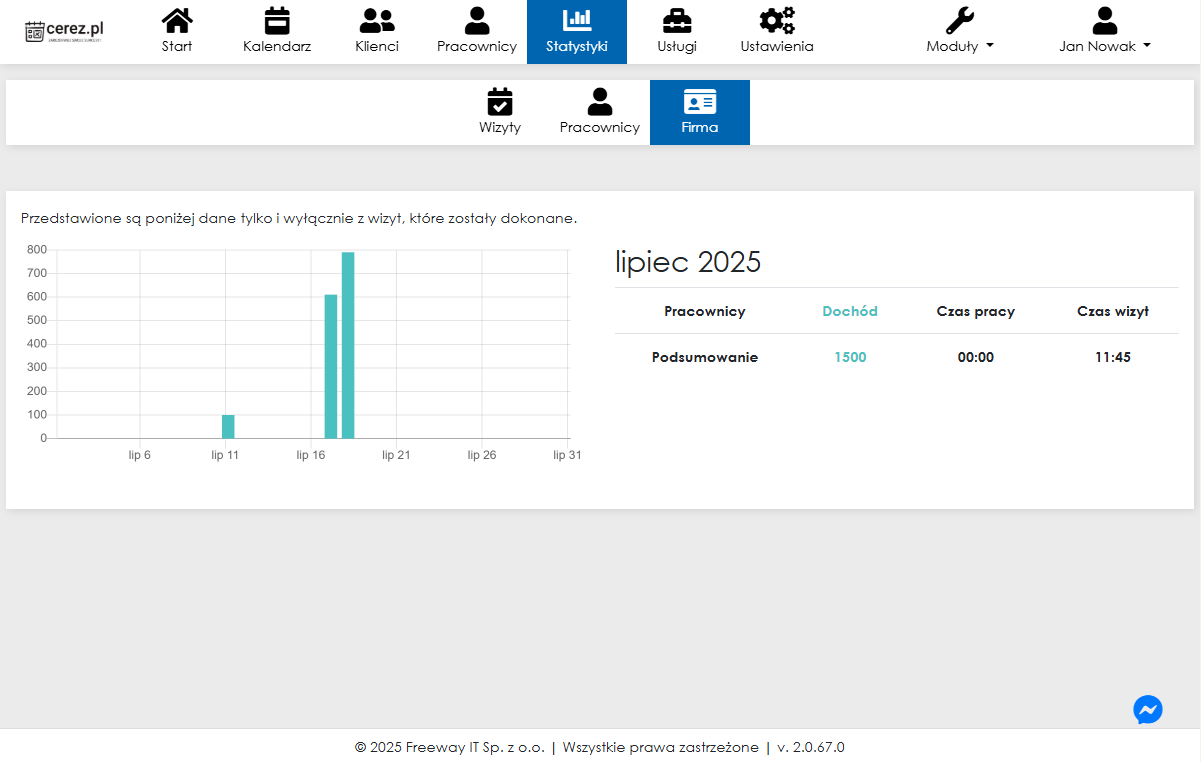Click the Podsumowanie income value 1500

(x=850, y=357)
